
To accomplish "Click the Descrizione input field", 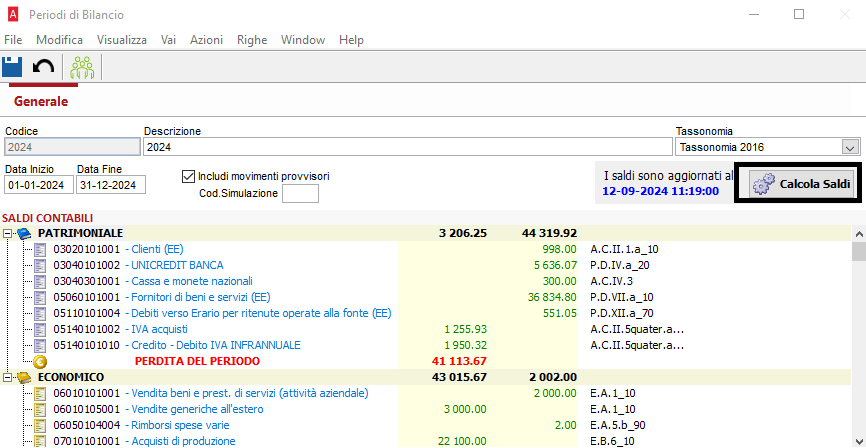I will pos(408,147).
